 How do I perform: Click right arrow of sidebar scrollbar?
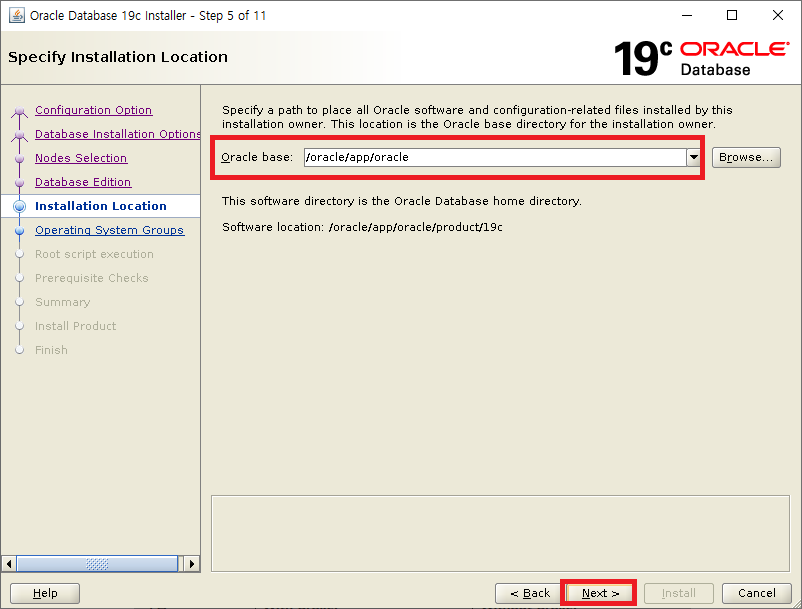(x=191, y=564)
